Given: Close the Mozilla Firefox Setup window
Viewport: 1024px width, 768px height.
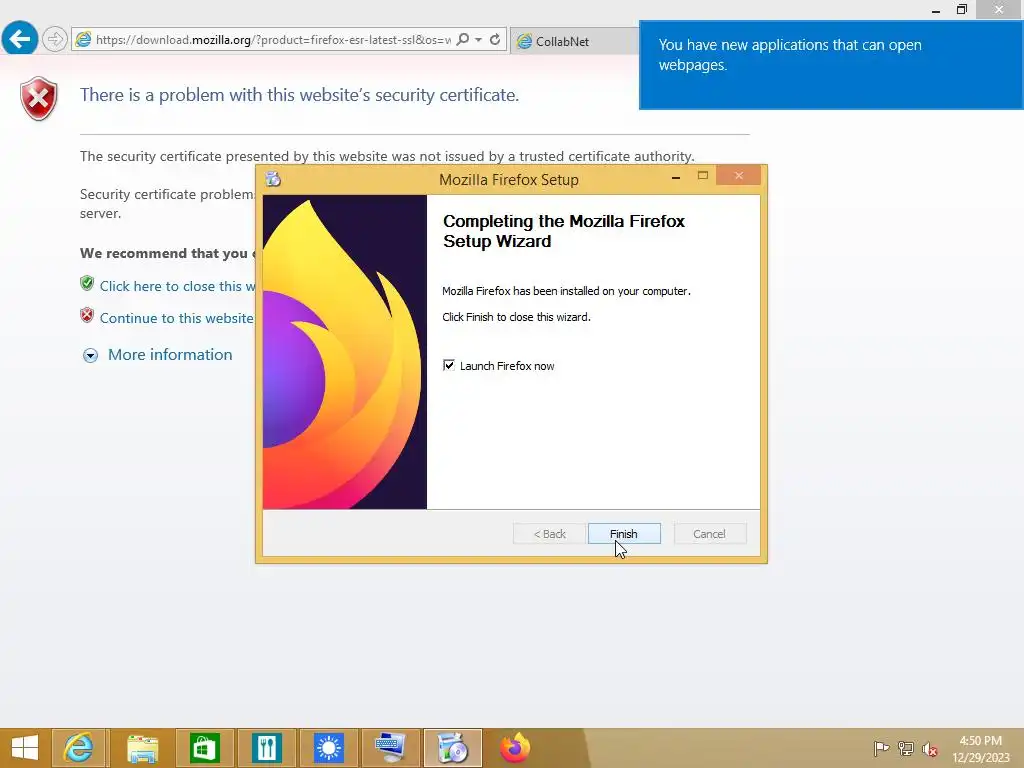Looking at the screenshot, I should pyautogui.click(x=739, y=176).
